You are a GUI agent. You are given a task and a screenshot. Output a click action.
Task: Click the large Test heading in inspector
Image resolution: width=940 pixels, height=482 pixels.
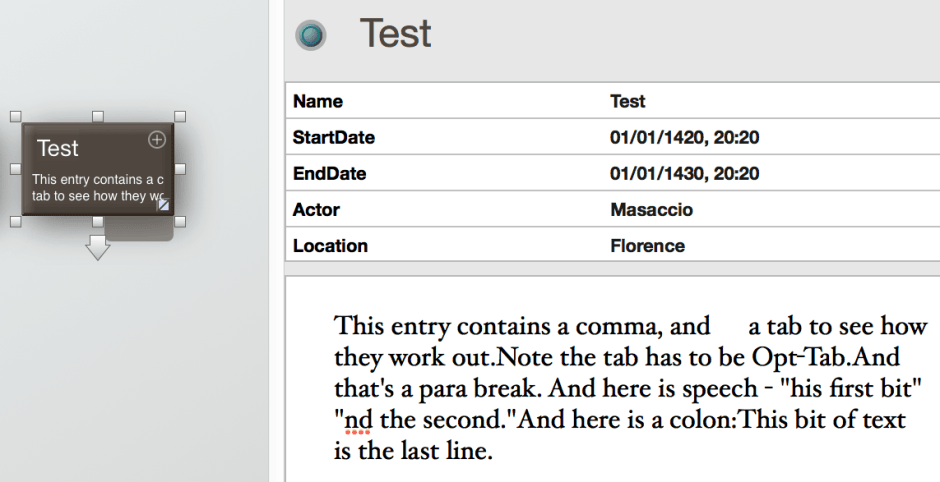point(395,34)
